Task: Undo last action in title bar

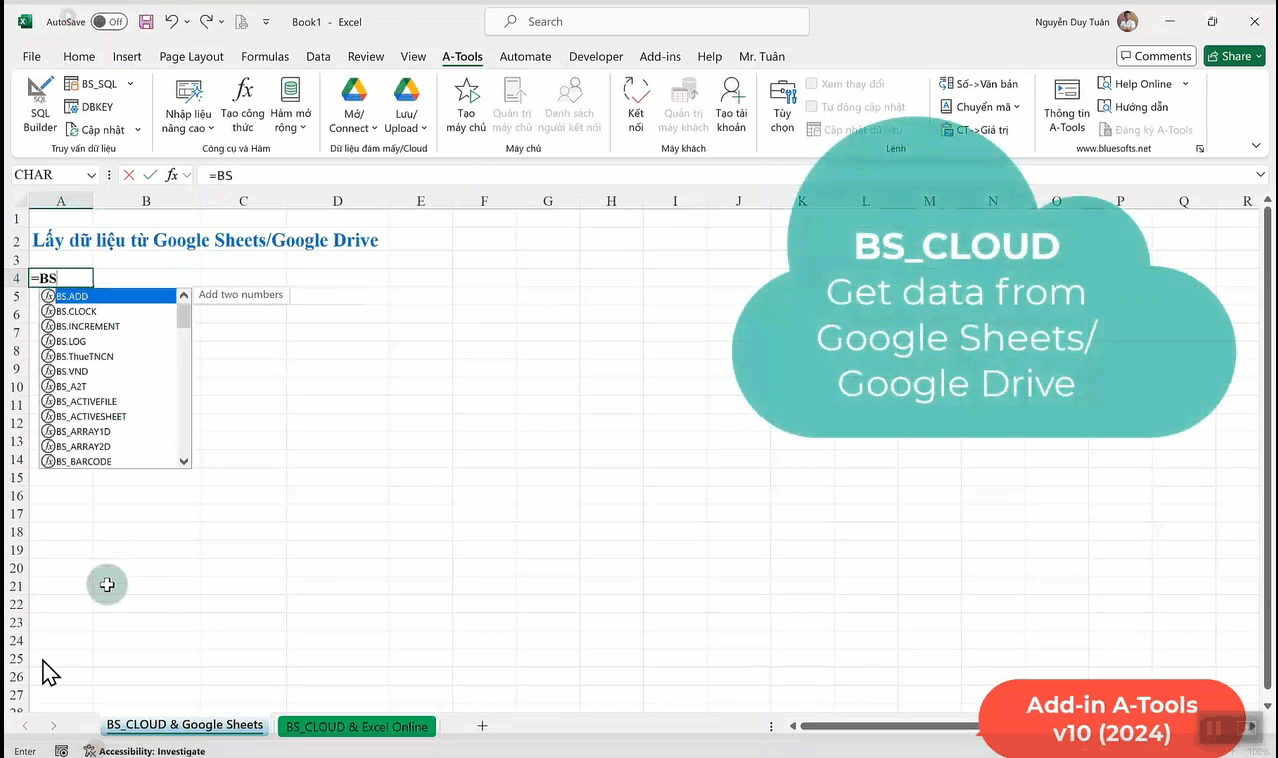Action: point(171,22)
